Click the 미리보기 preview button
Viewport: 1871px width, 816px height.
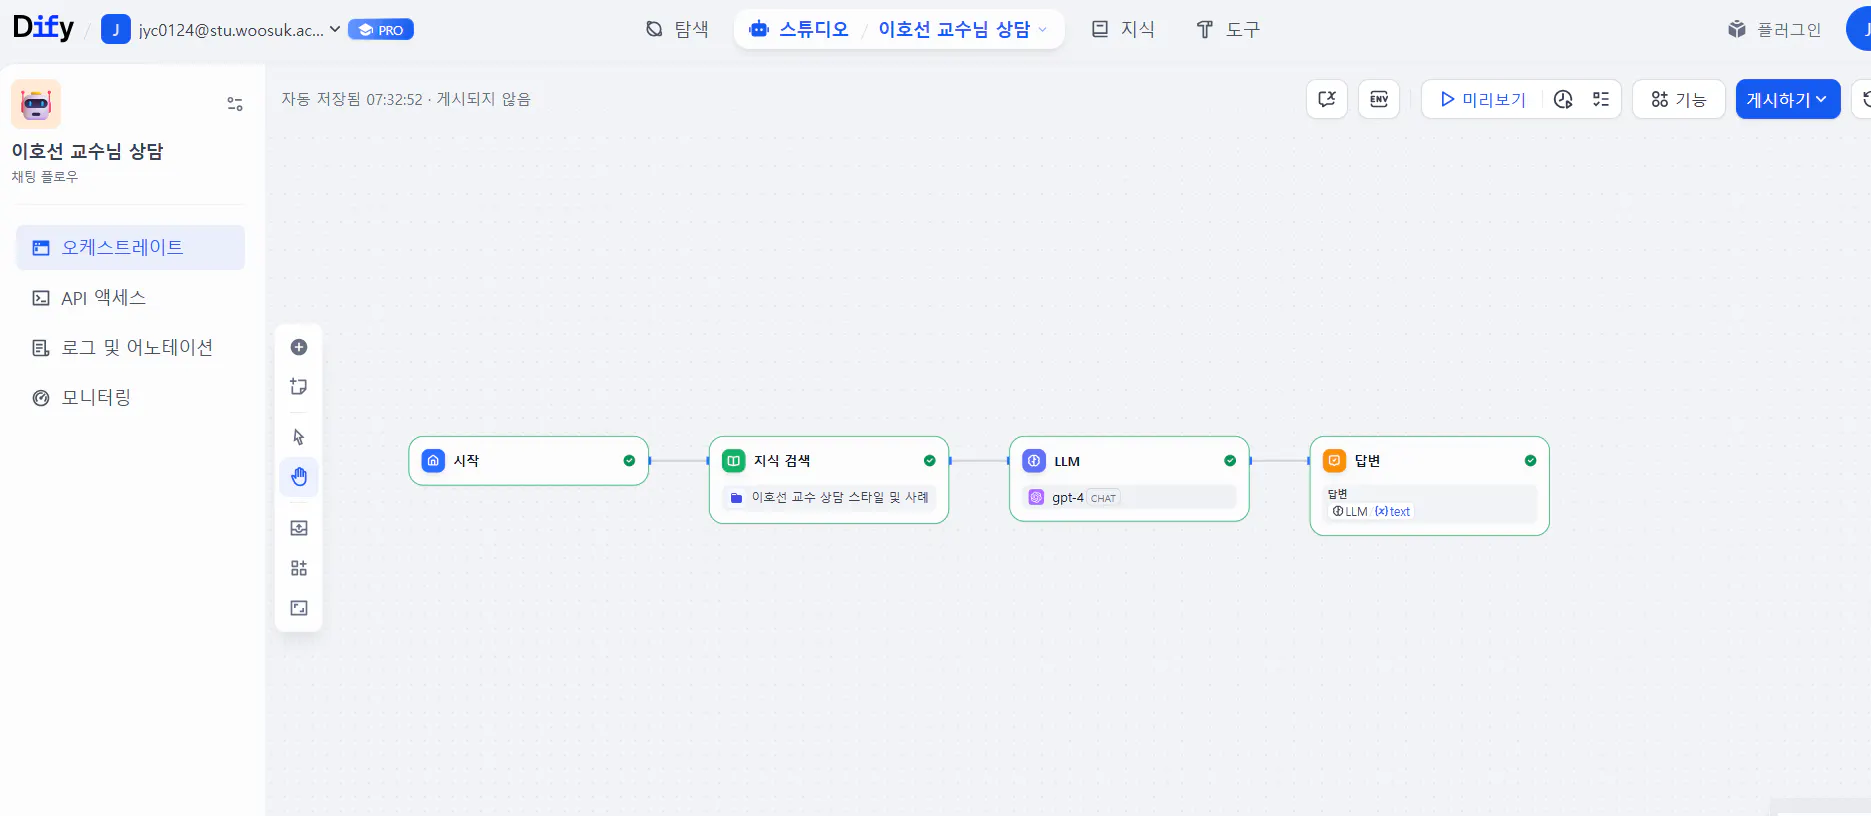point(1482,99)
